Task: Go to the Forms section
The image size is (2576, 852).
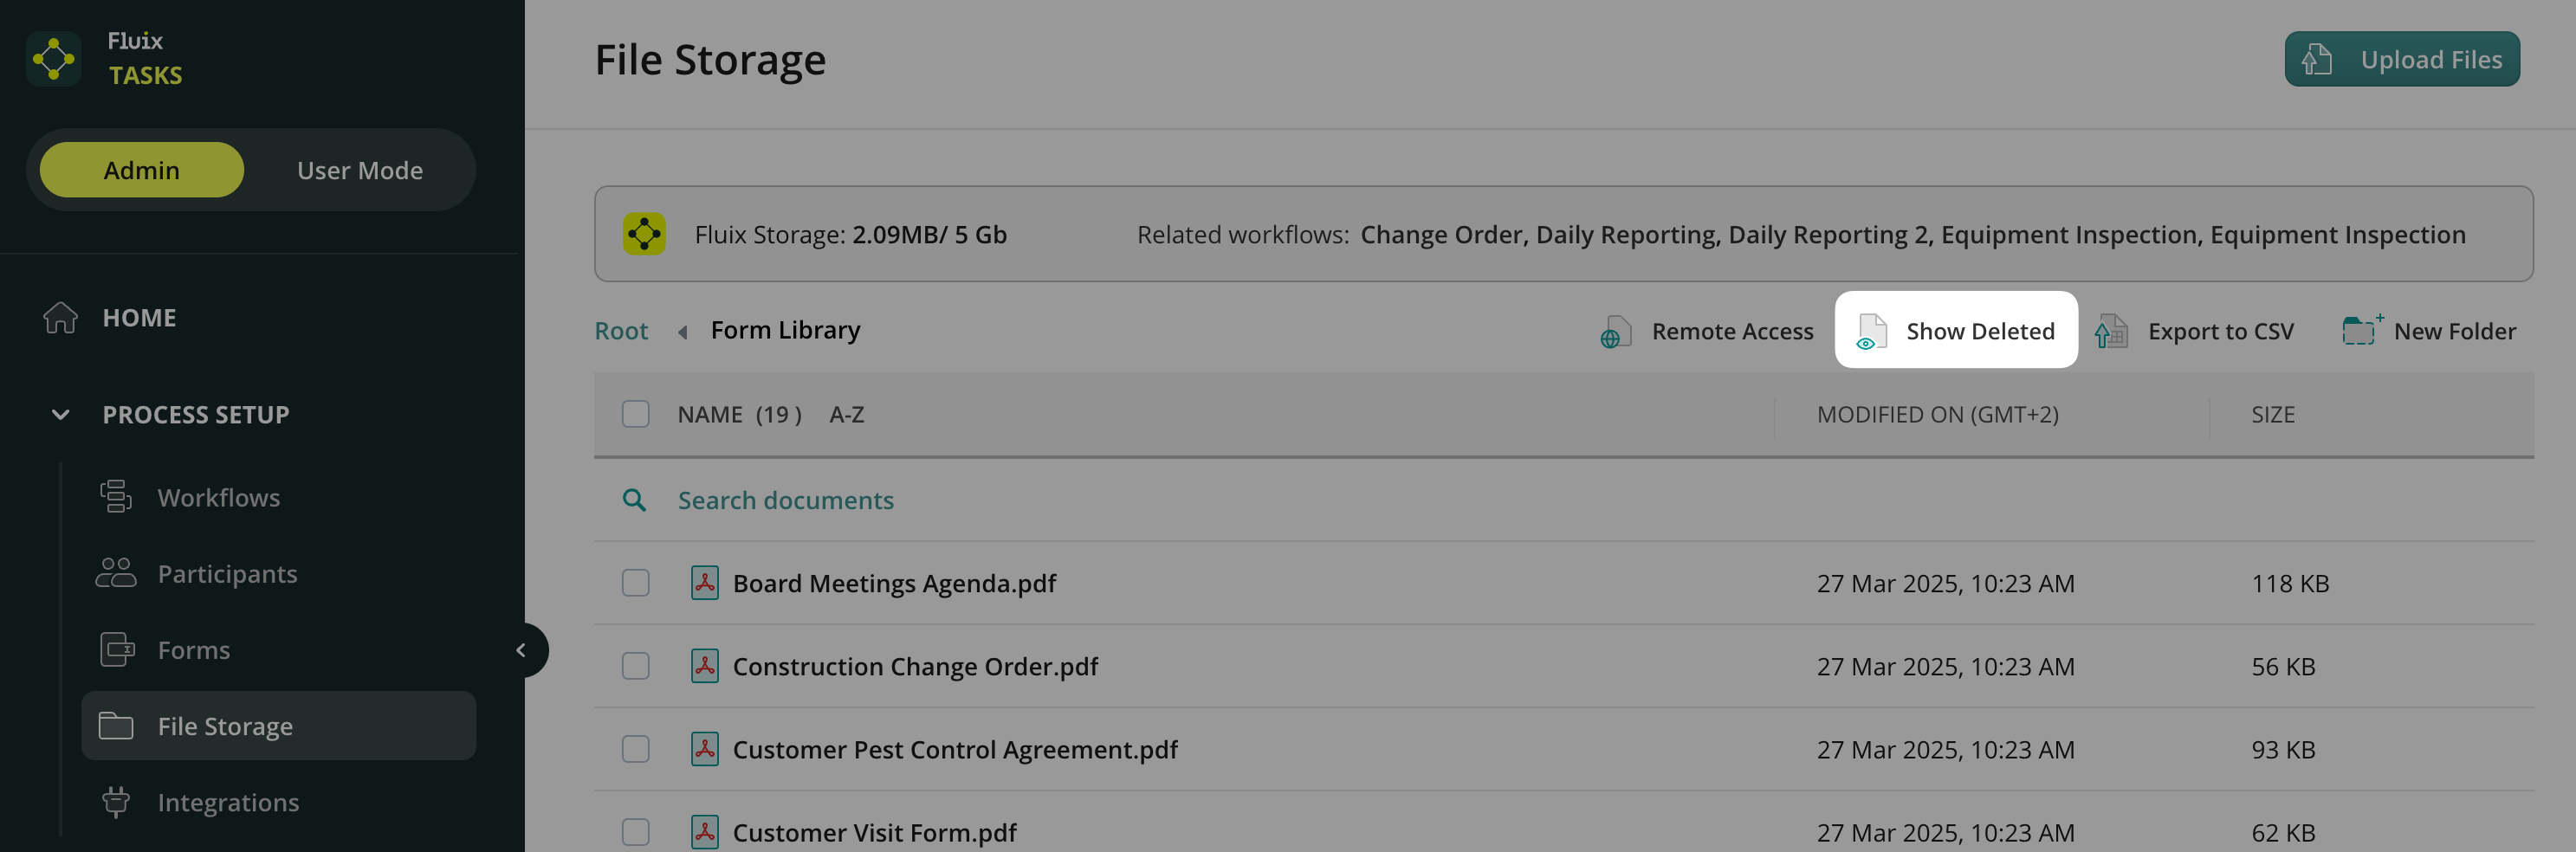Action: (x=193, y=650)
